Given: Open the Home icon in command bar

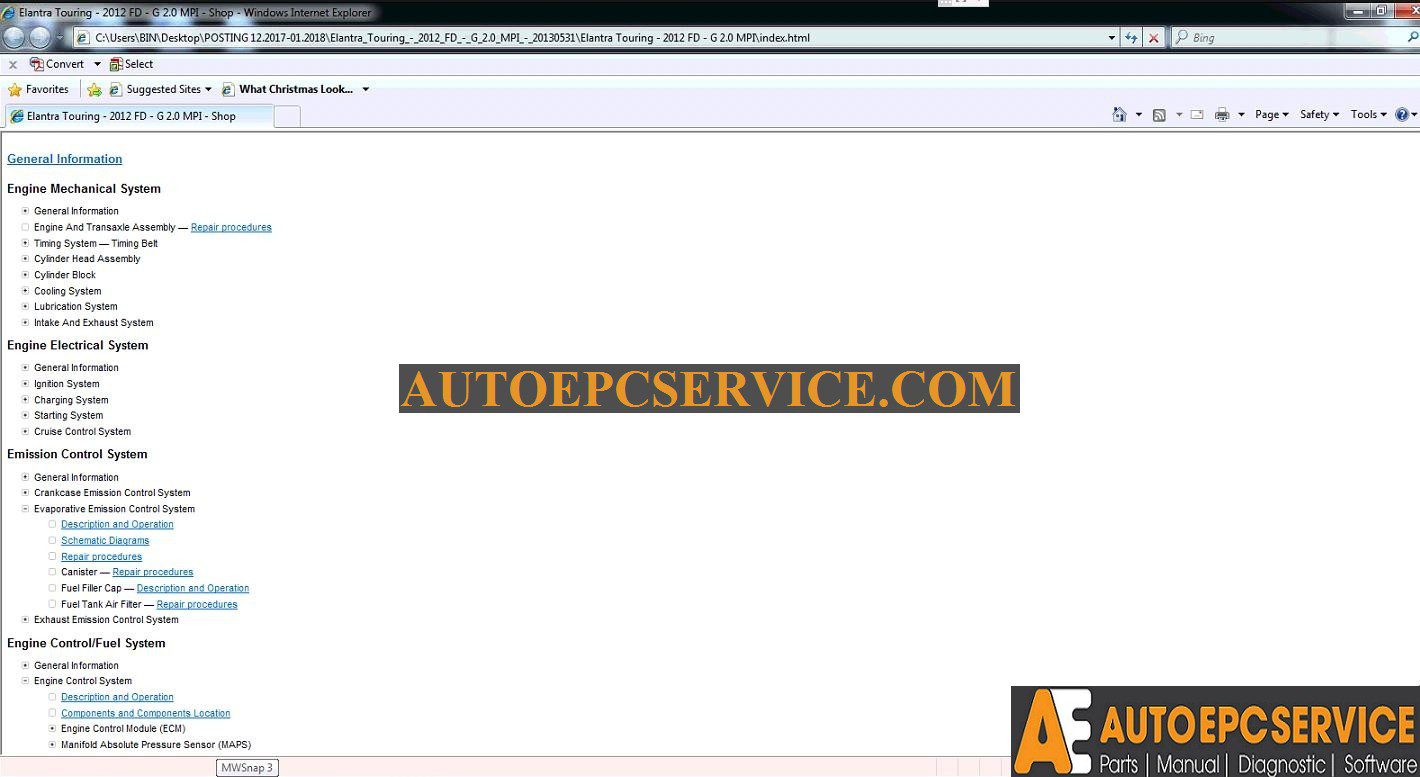Looking at the screenshot, I should (x=1119, y=115).
